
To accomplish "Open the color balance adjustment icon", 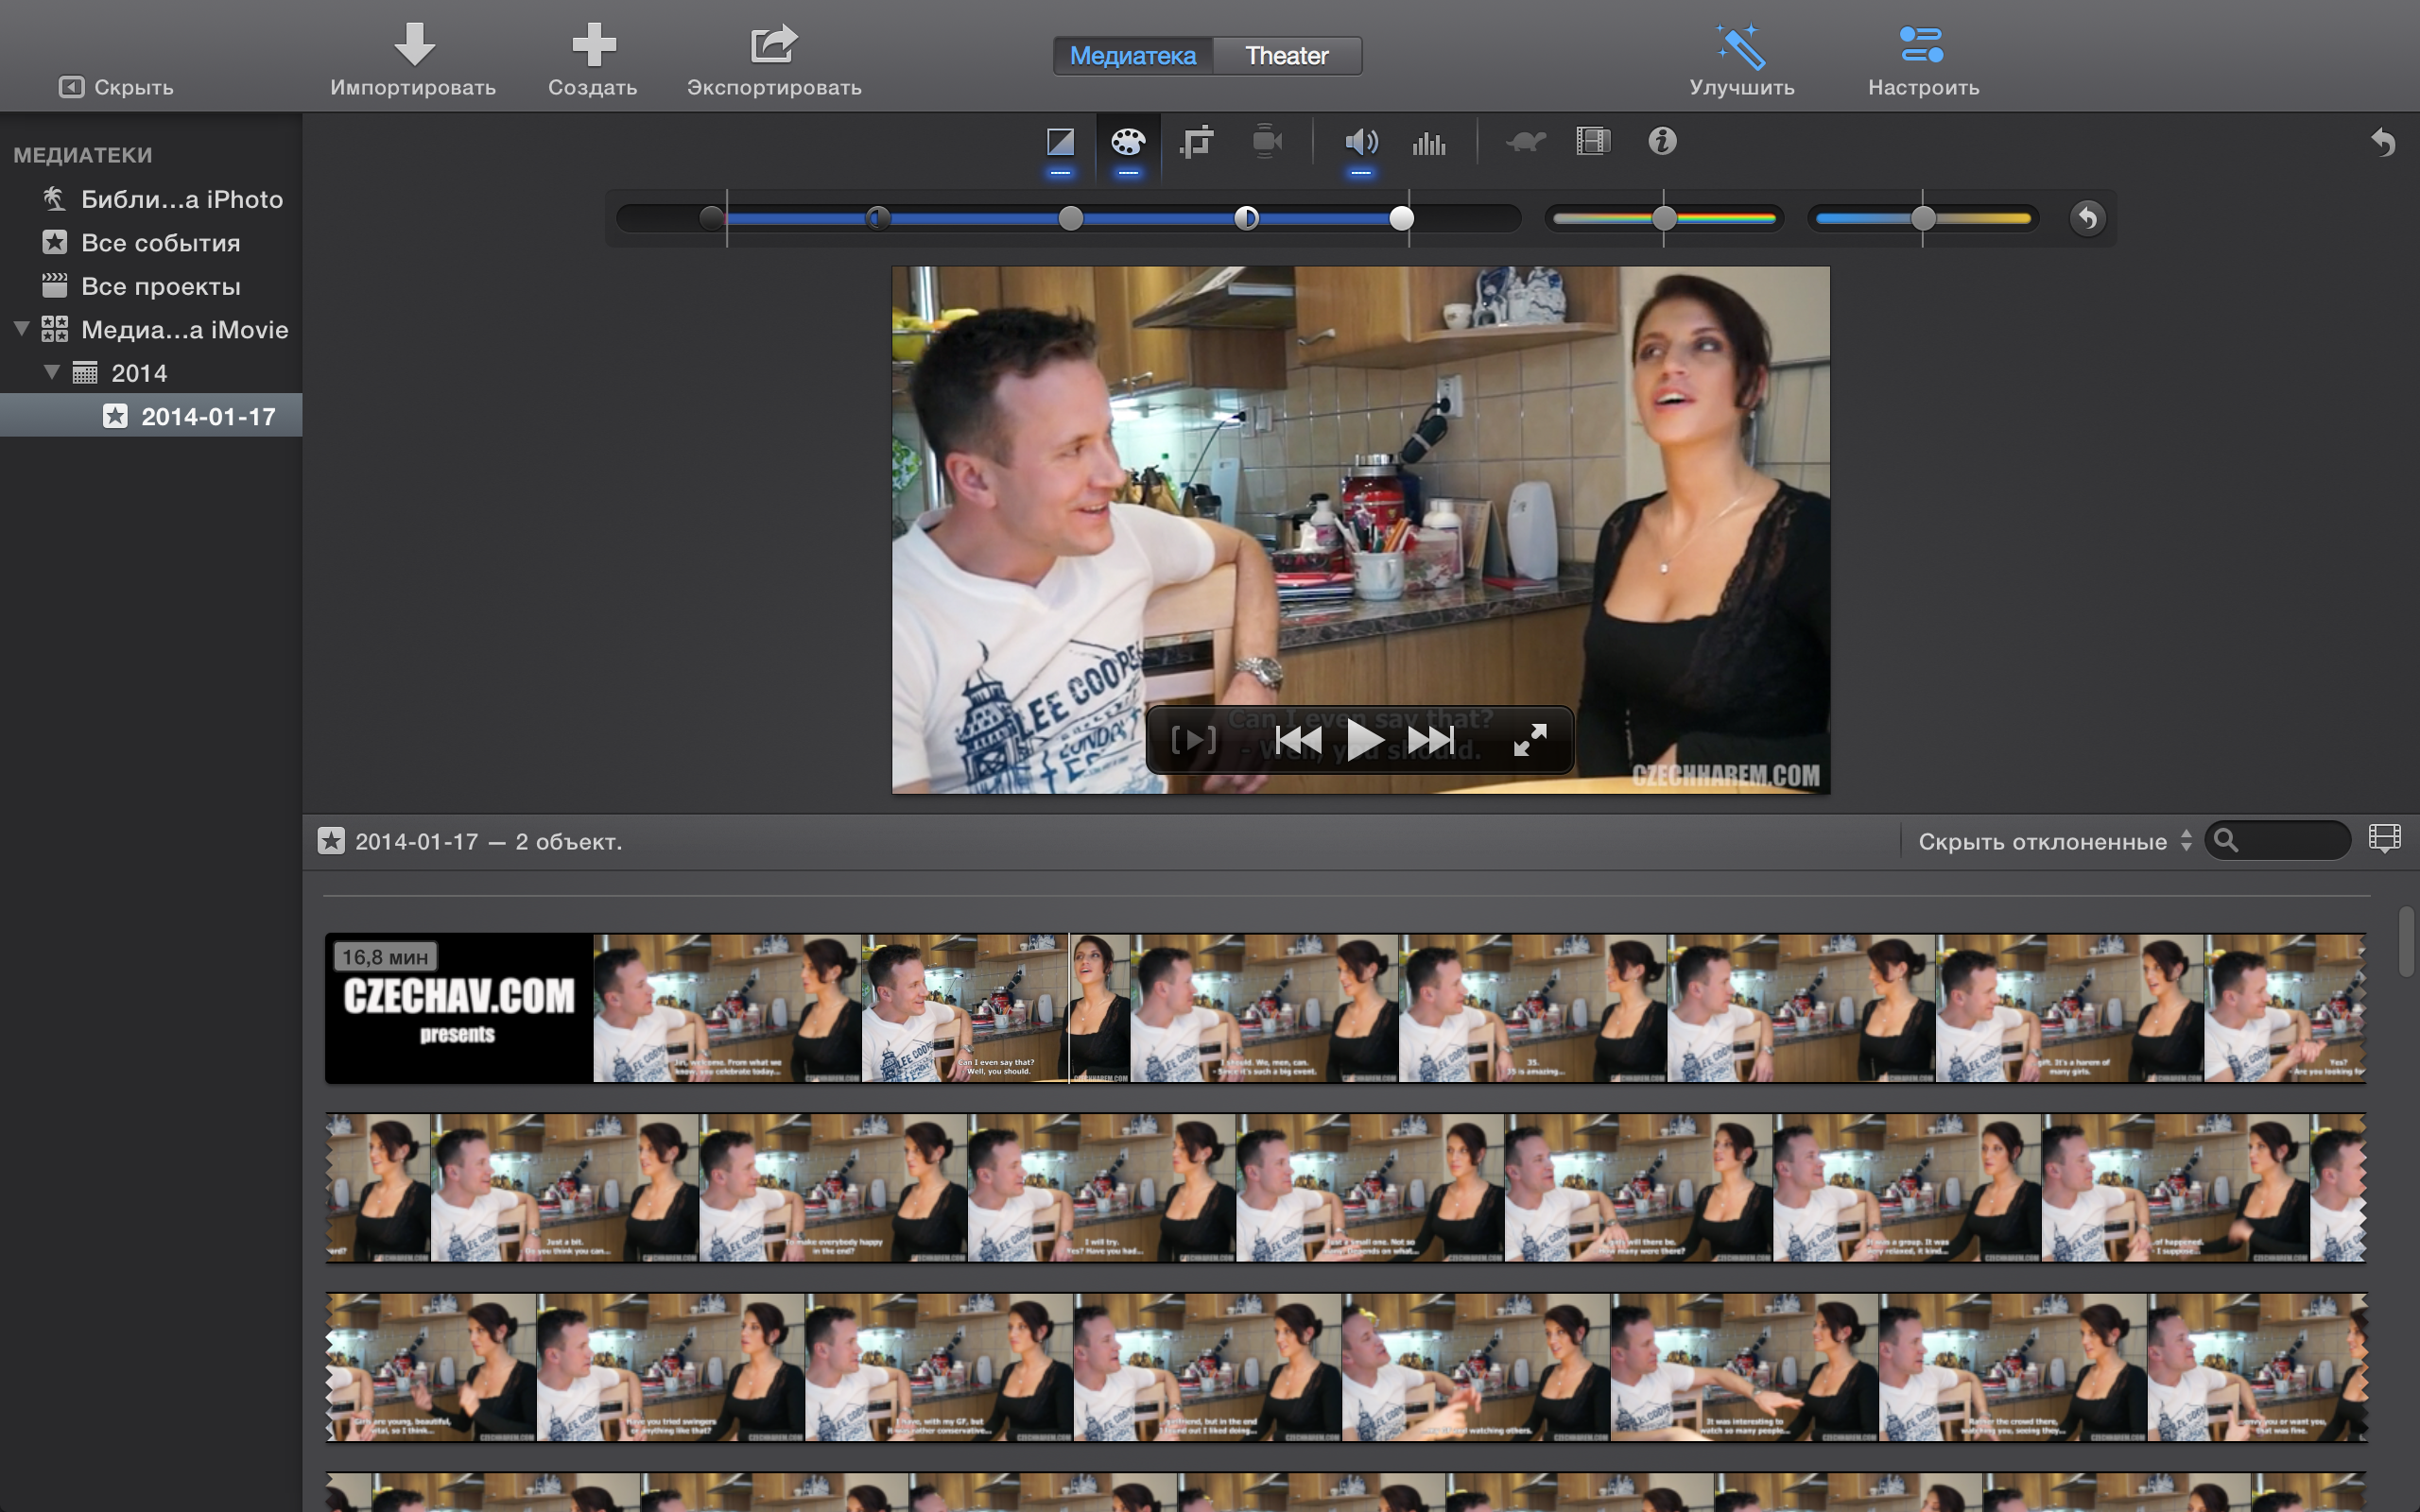I will point(1060,142).
